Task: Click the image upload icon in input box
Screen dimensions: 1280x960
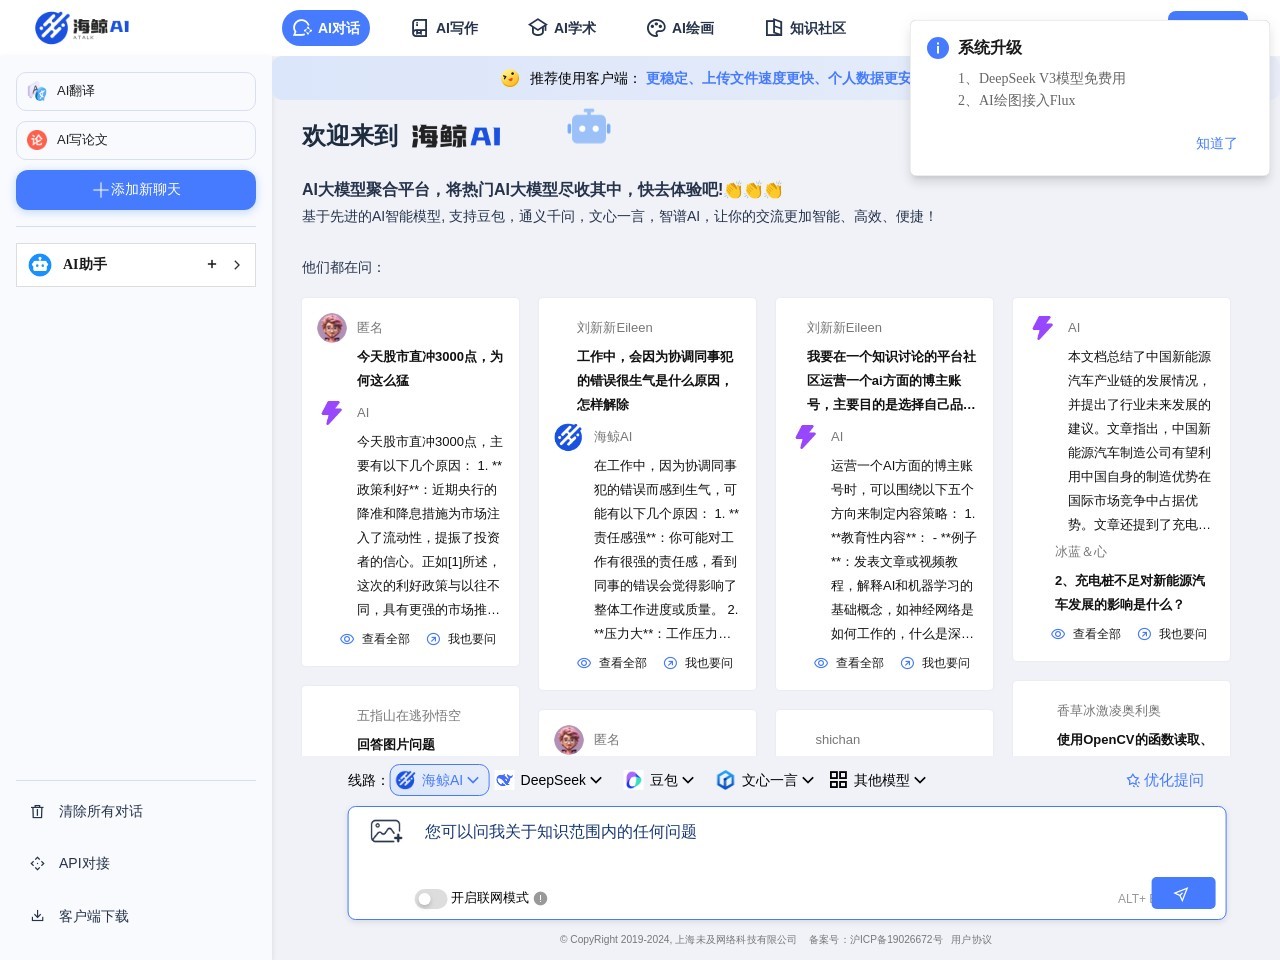Action: [386, 831]
